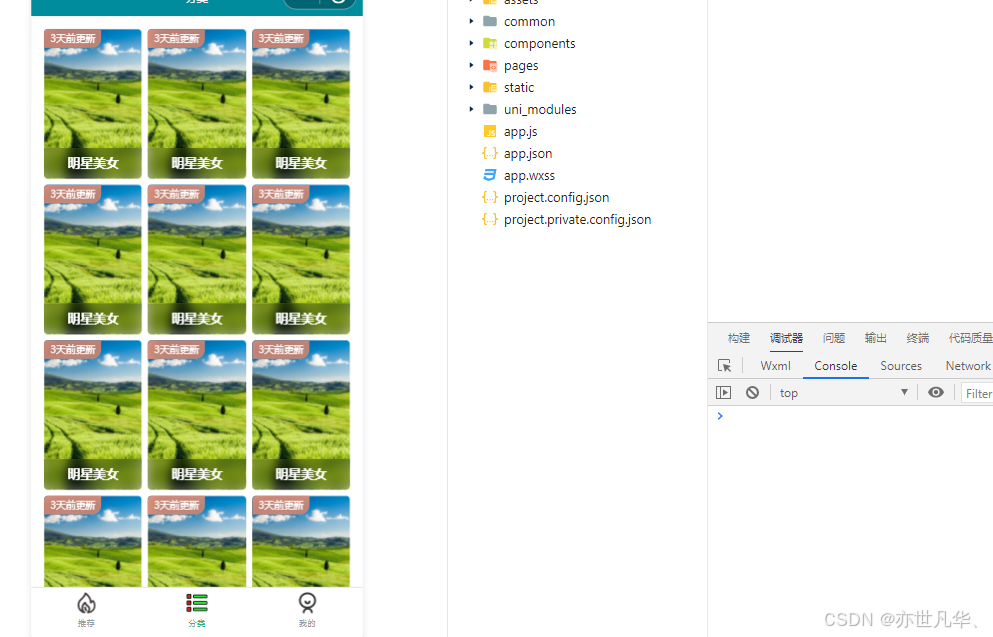The height and width of the screenshot is (637, 993).
Task: Switch to the 构建 tab
Action: coord(738,338)
